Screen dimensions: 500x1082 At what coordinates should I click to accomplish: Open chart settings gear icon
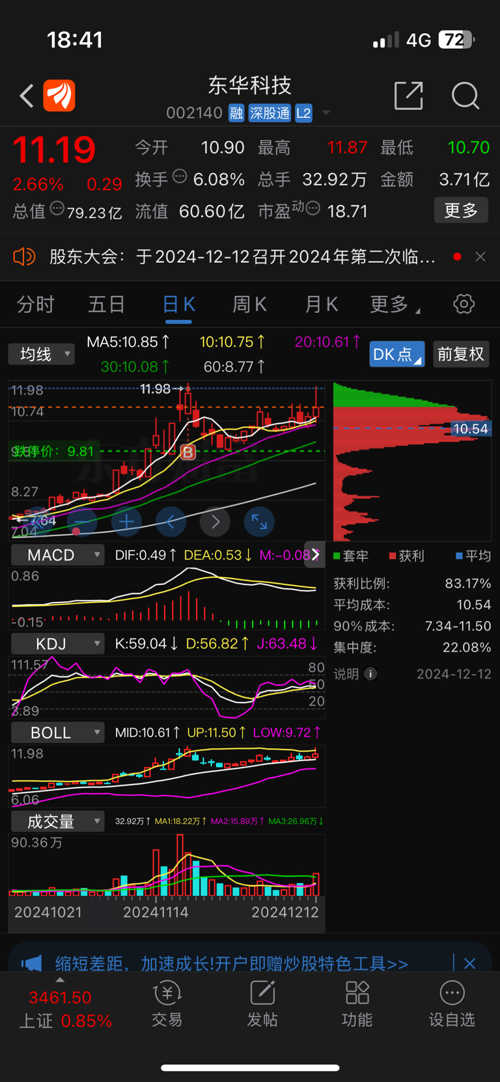(x=464, y=304)
